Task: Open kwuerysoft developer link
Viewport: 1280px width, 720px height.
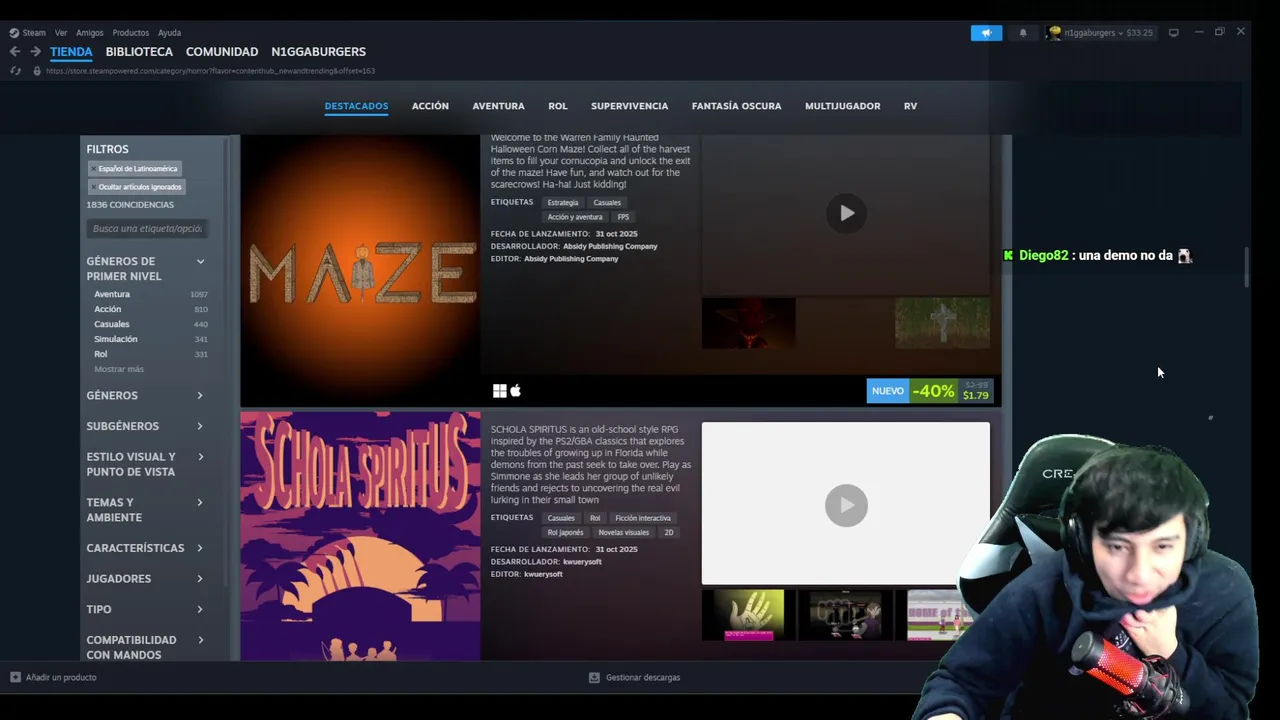Action: [582, 562]
